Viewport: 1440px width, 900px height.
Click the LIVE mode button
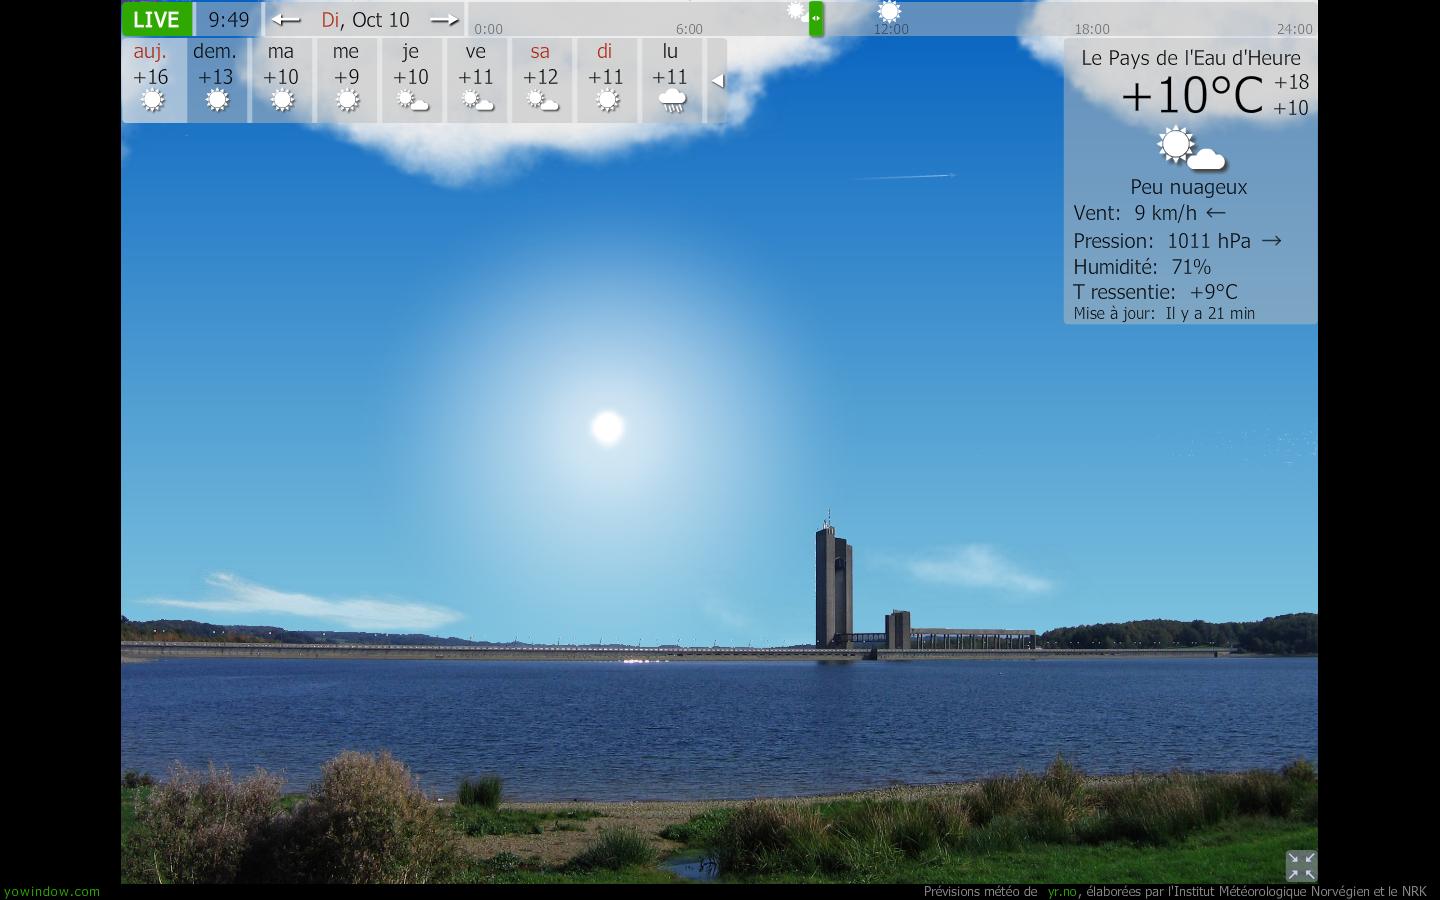[x=157, y=19]
